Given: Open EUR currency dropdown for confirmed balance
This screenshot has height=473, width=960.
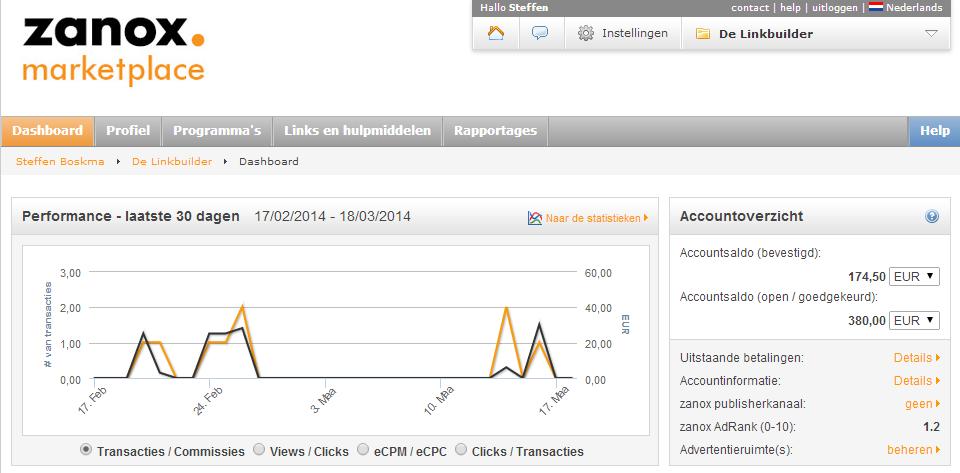Looking at the screenshot, I should (x=914, y=277).
